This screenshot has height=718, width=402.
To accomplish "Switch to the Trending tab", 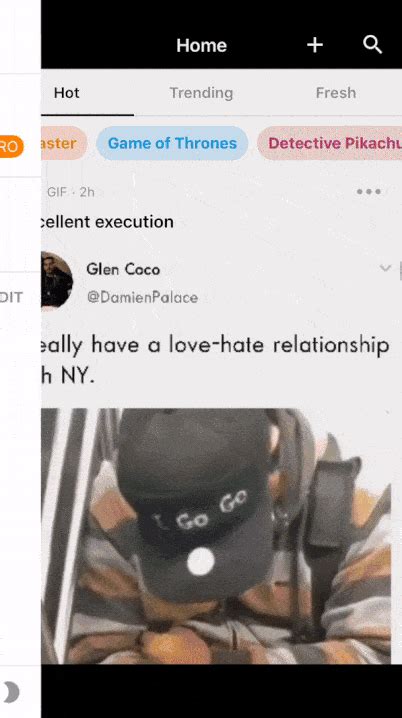I will (x=201, y=93).
